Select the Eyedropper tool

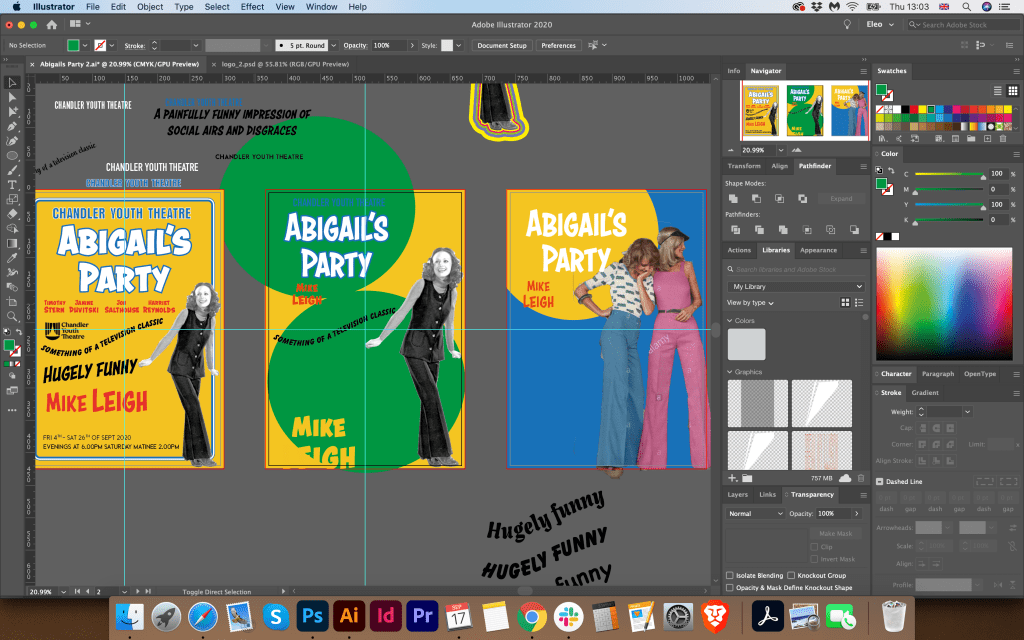pos(12,257)
